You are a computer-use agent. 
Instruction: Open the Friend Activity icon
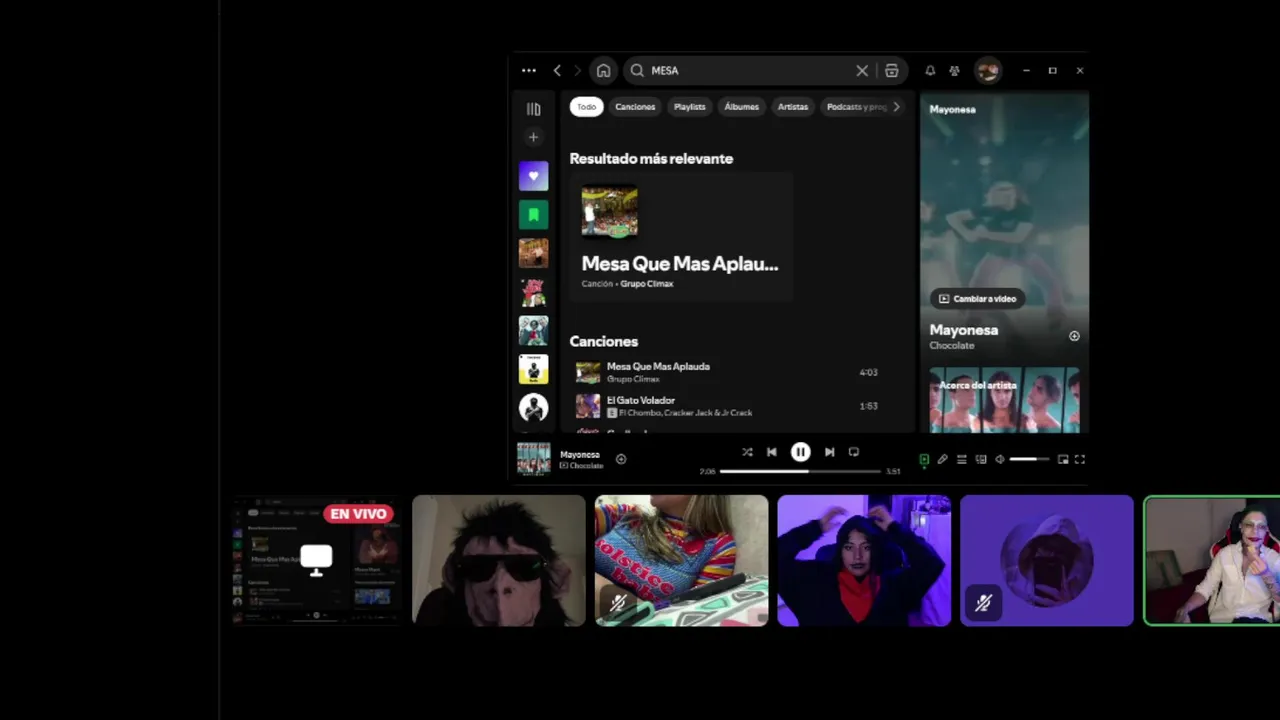(x=954, y=71)
